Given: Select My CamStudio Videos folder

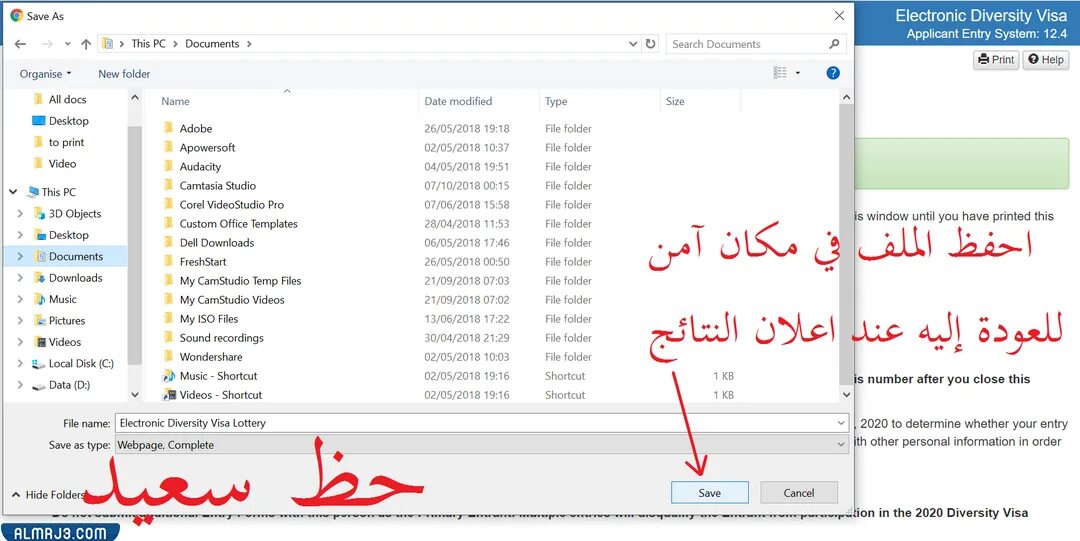Looking at the screenshot, I should [x=231, y=300].
